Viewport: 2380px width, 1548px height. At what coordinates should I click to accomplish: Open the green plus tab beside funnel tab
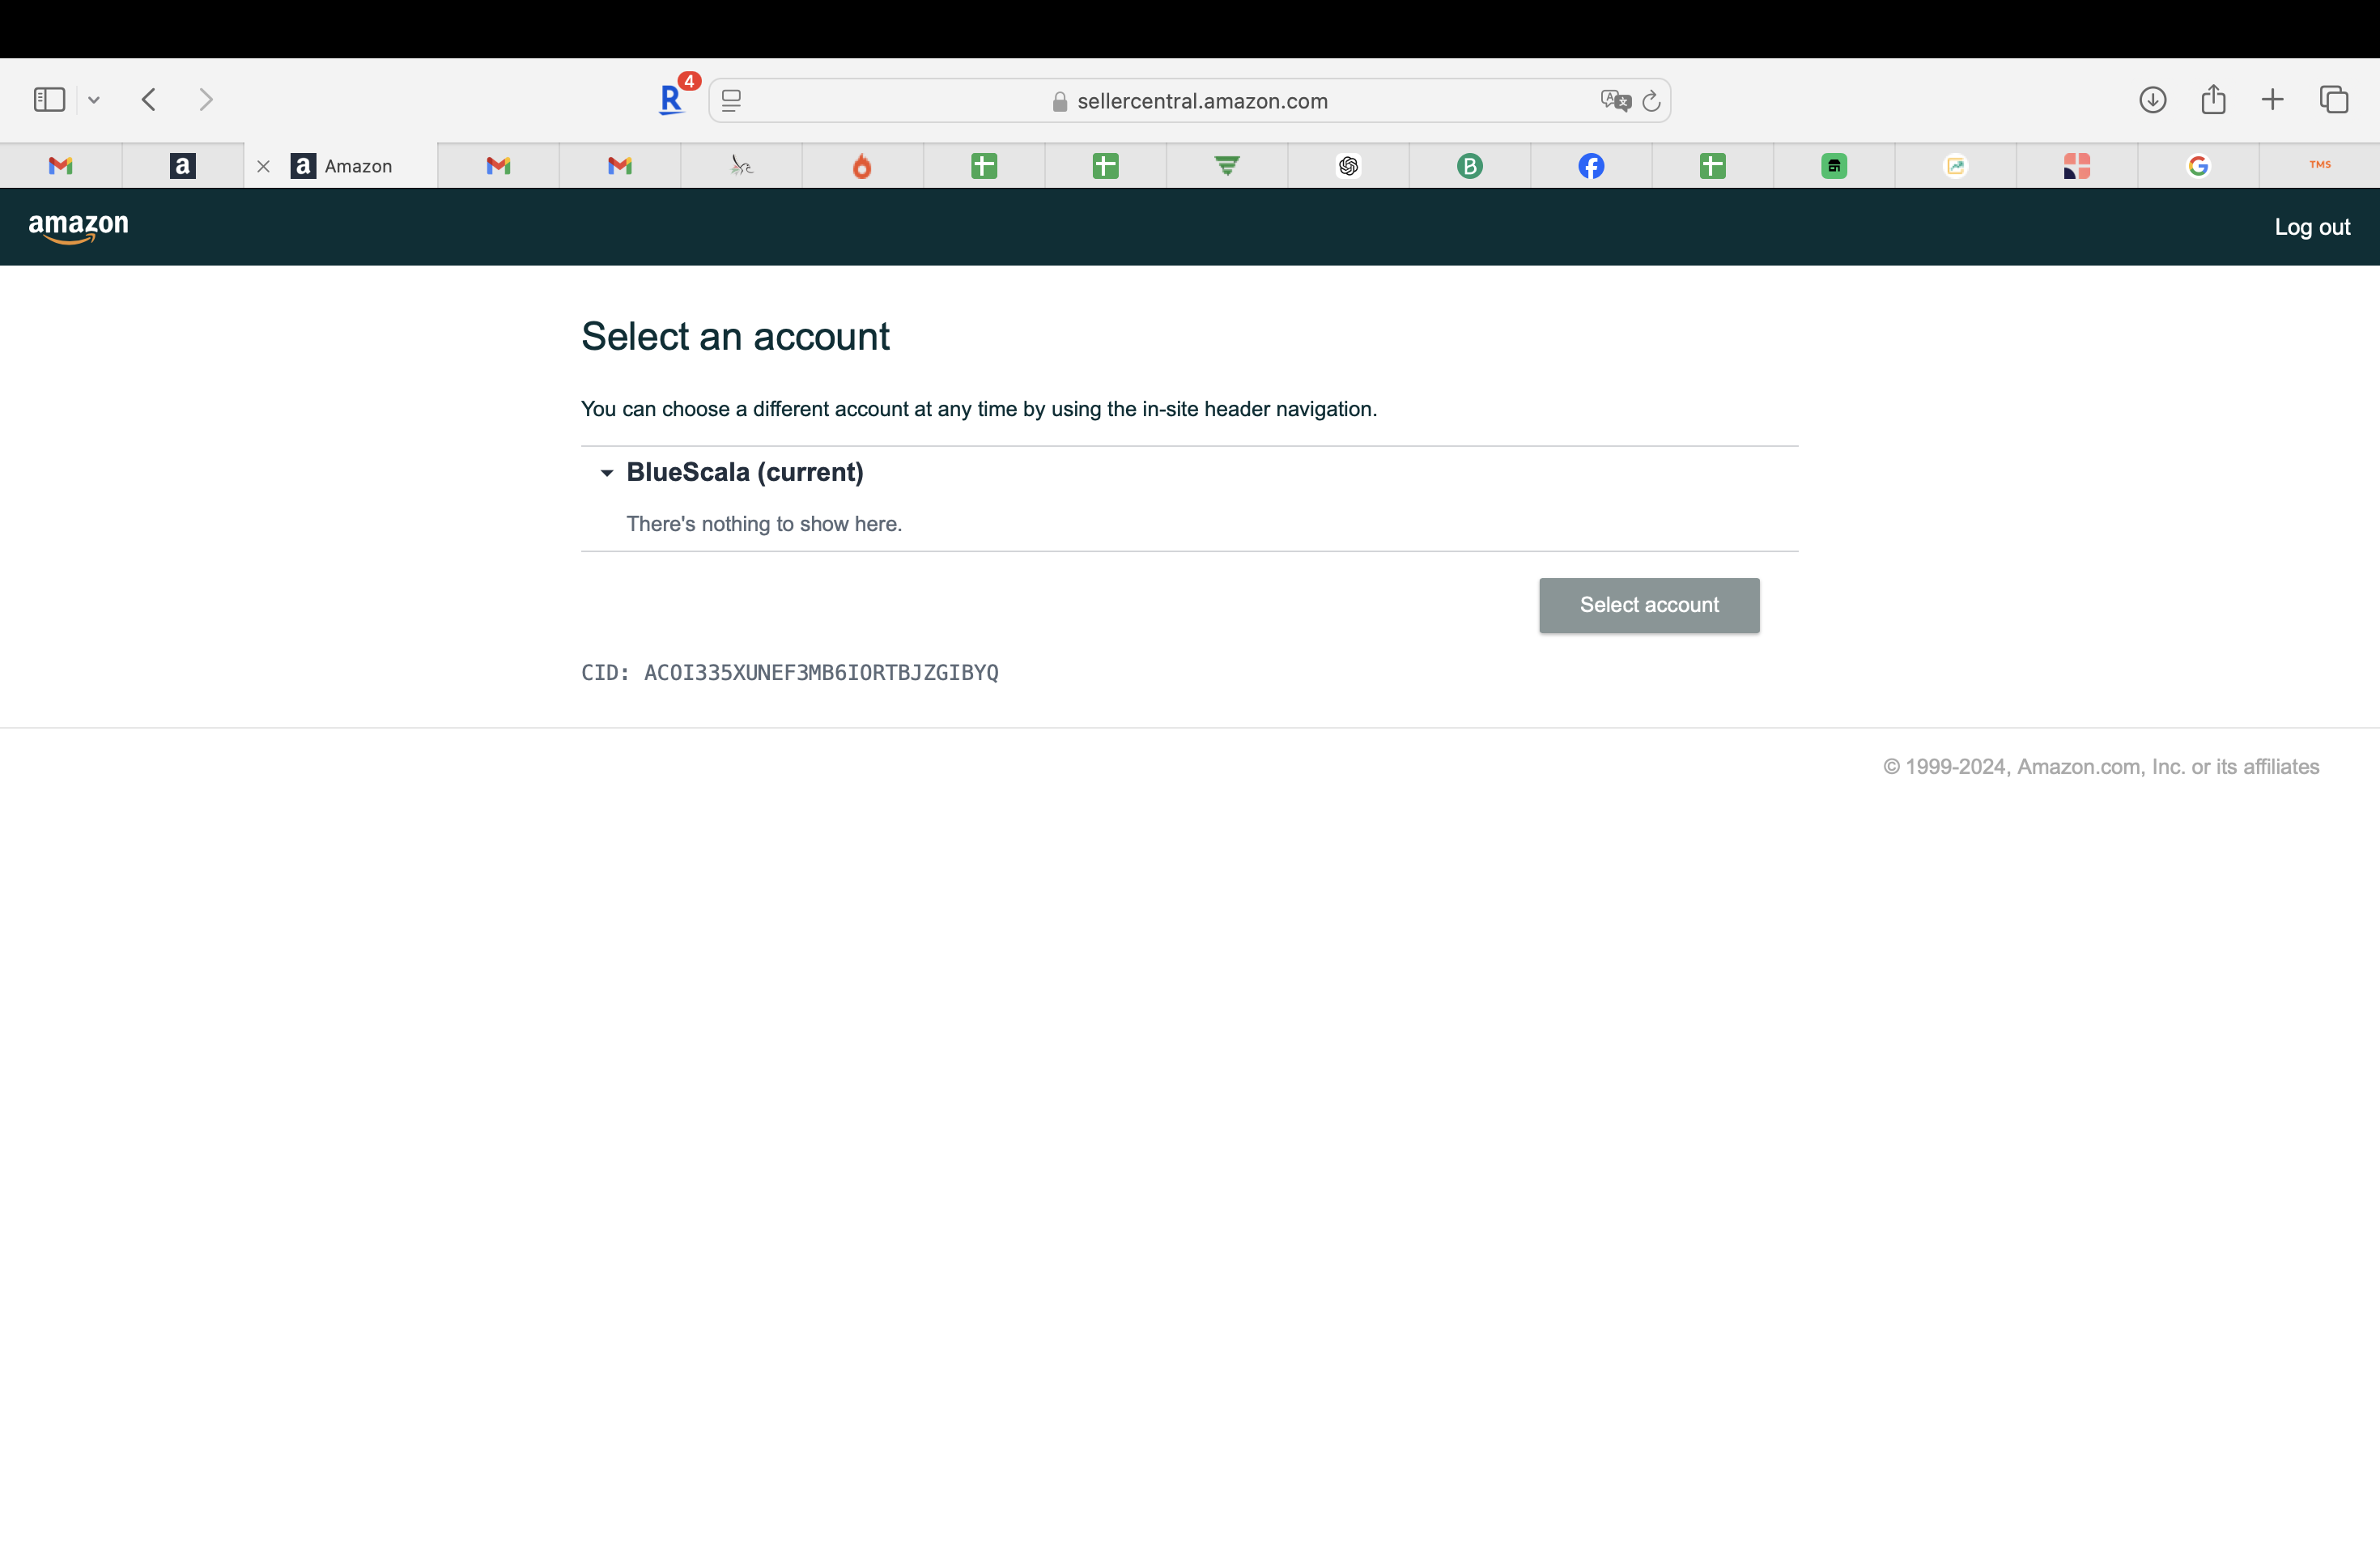pos(1105,166)
